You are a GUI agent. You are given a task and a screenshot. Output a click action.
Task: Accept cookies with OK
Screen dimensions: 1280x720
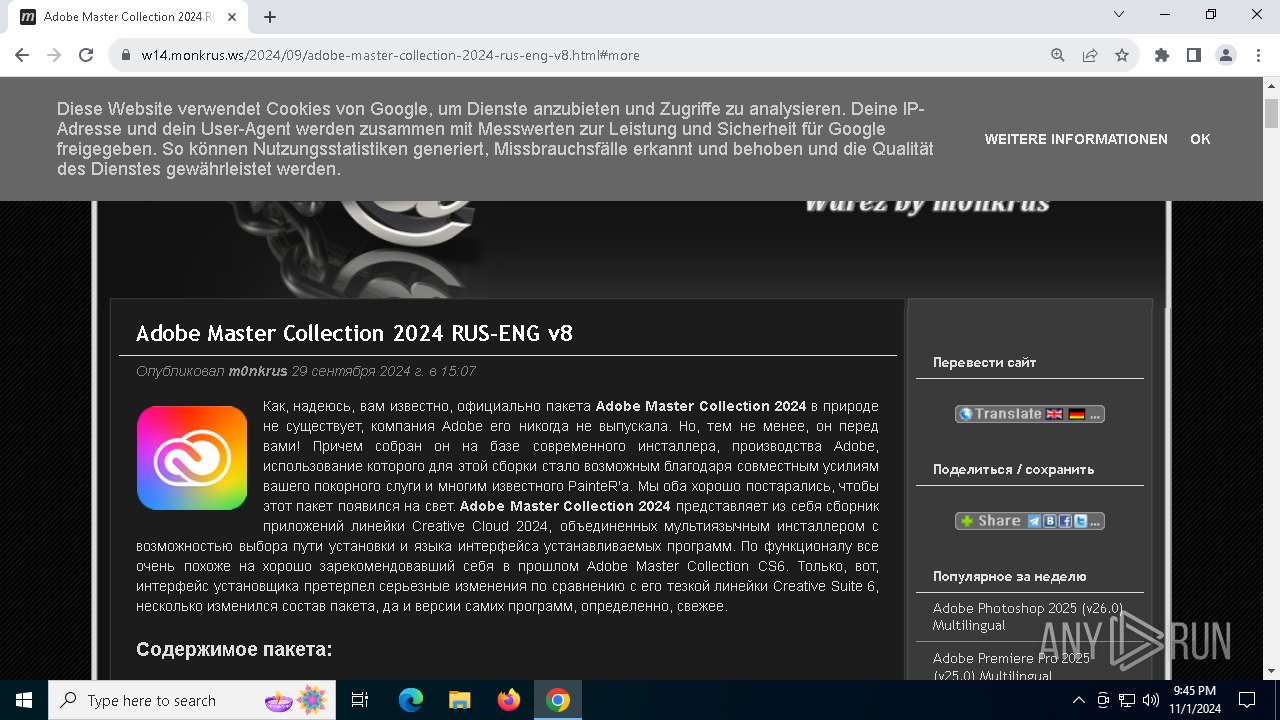[1200, 139]
